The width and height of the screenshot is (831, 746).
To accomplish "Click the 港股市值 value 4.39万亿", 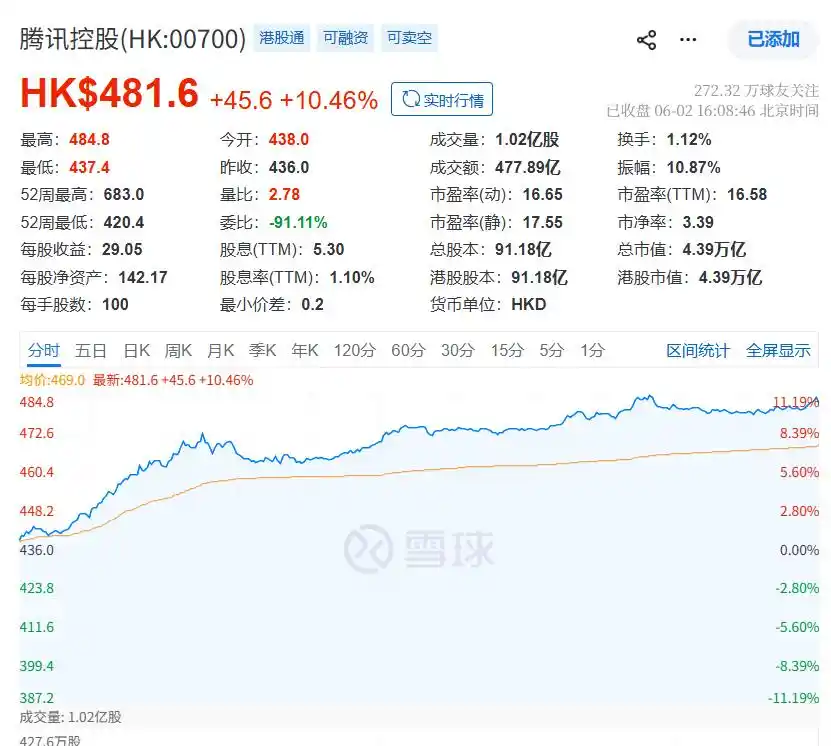I will tap(730, 277).
